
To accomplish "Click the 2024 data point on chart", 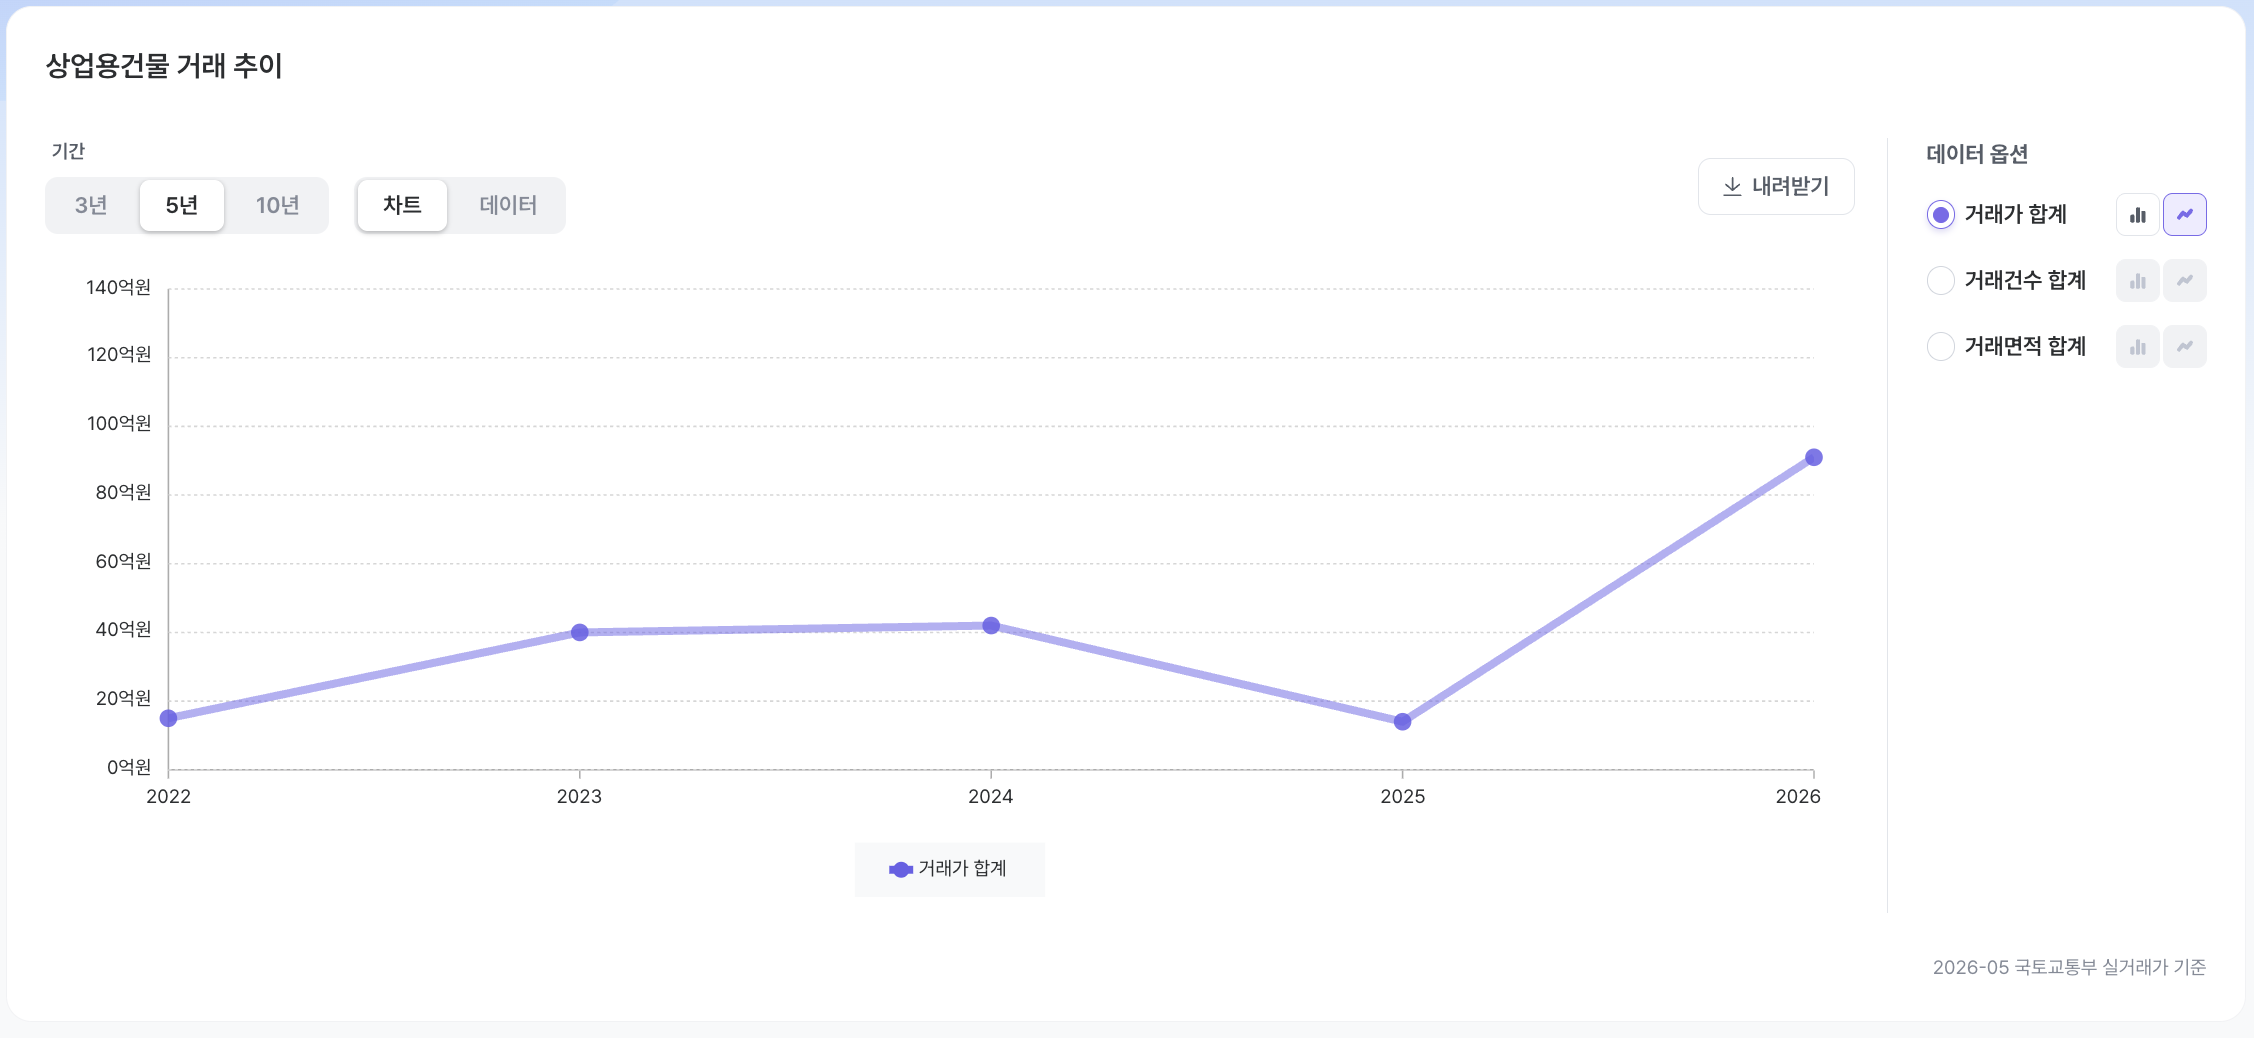I will [x=991, y=626].
